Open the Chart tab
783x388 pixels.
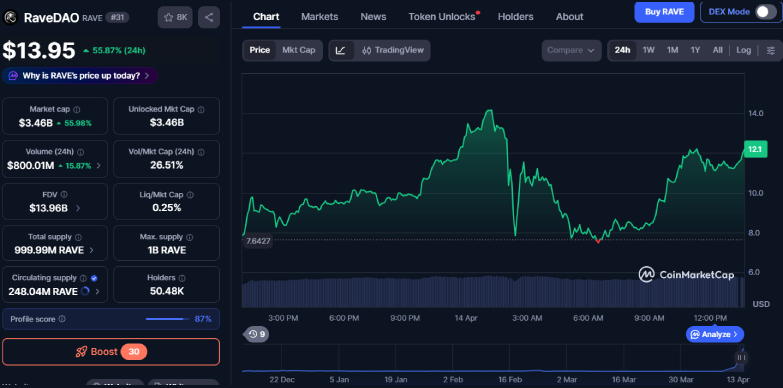tap(266, 16)
